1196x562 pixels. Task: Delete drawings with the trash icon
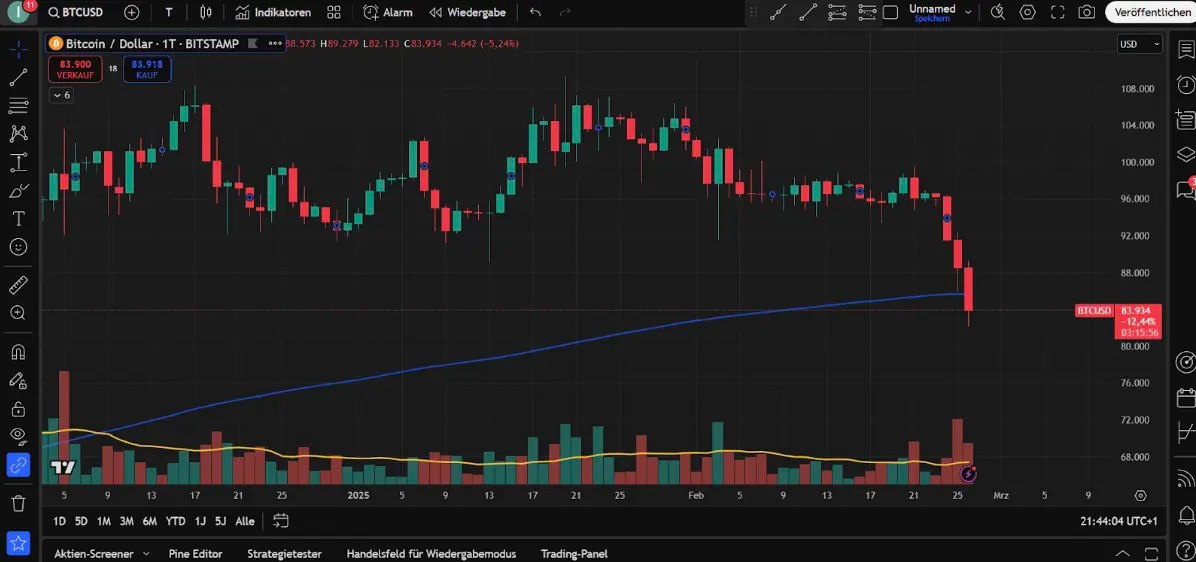18,503
